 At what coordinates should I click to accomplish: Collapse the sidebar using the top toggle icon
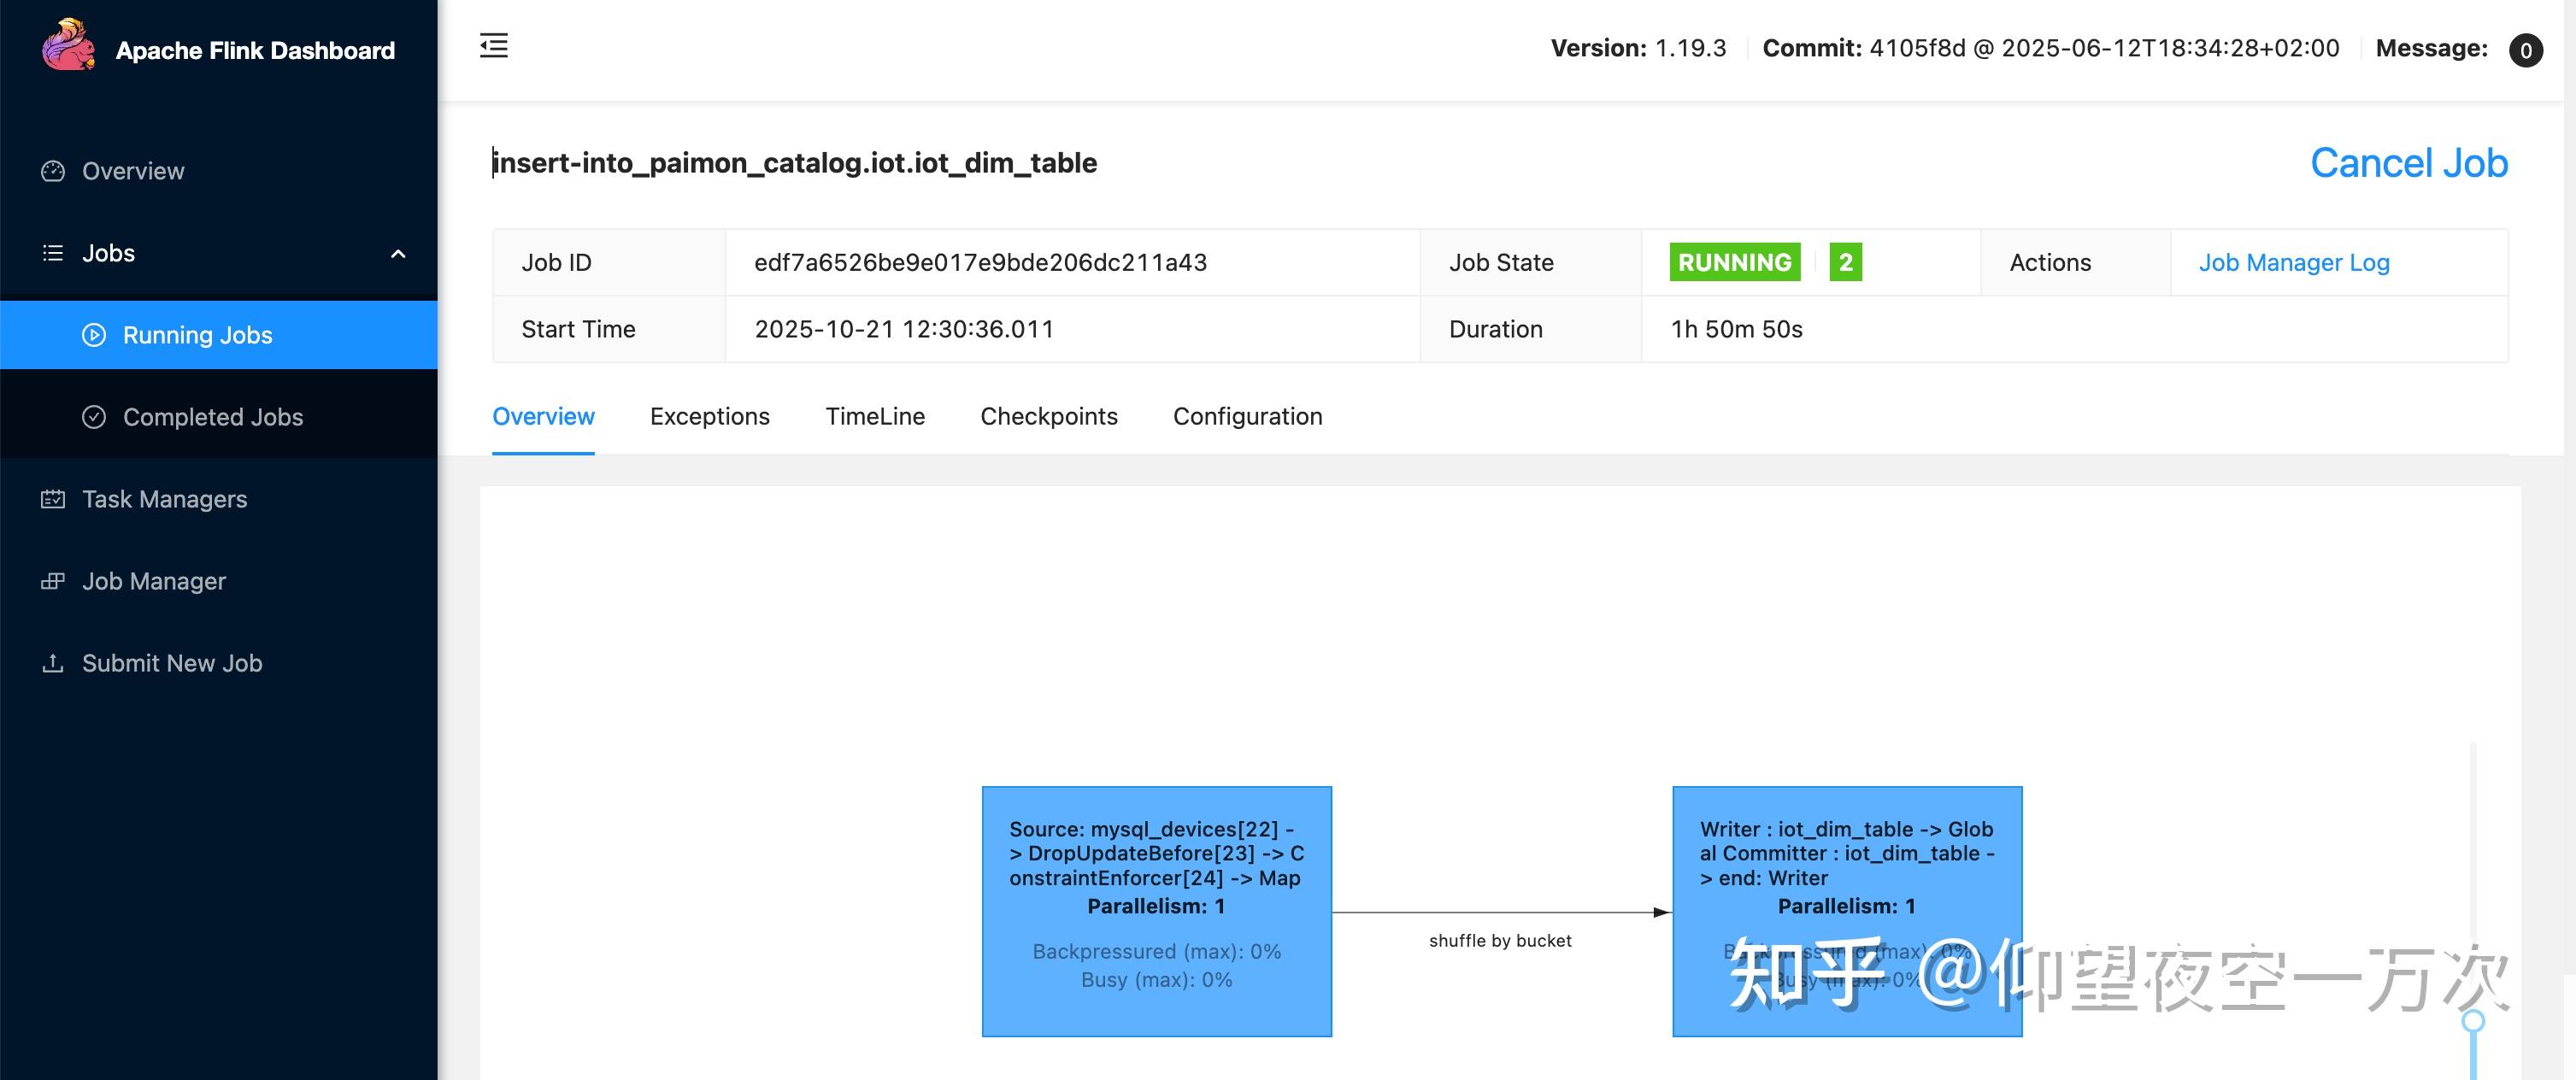tap(493, 46)
